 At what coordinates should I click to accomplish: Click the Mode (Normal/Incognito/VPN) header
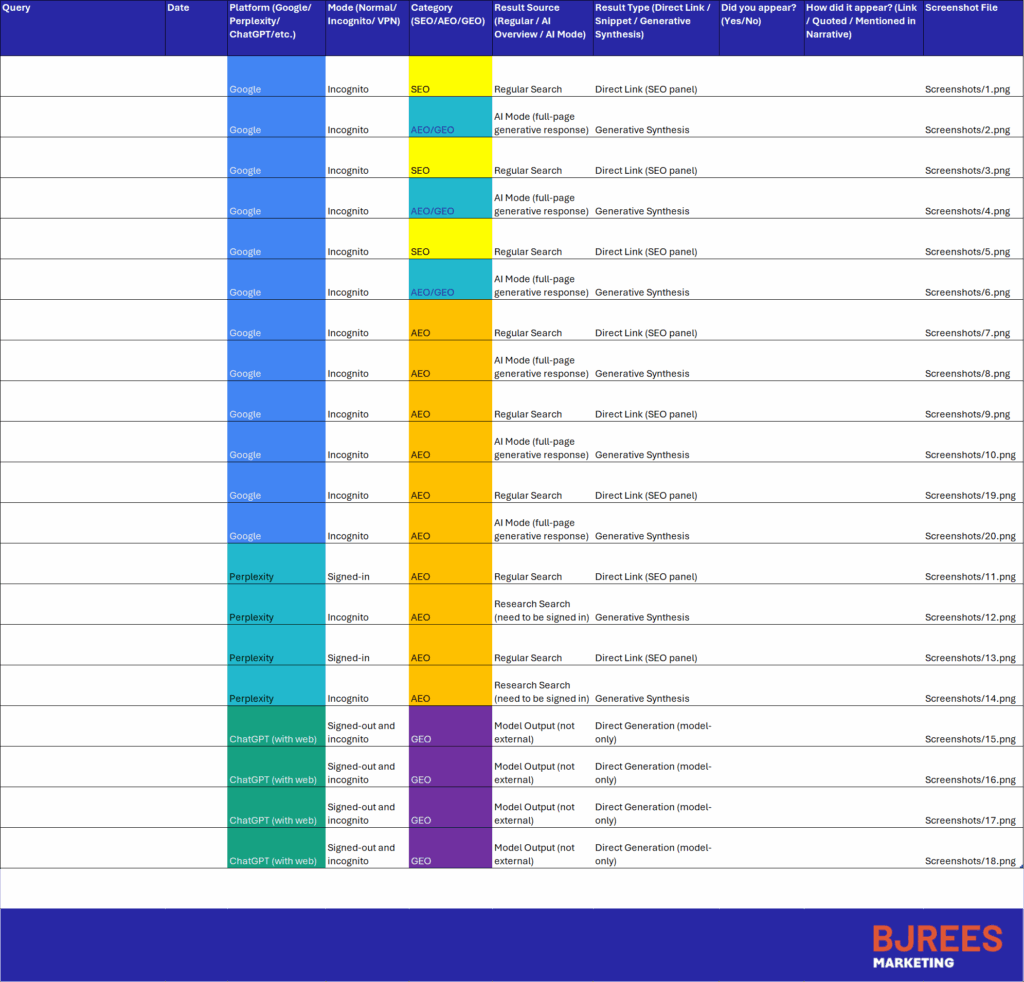(366, 27)
